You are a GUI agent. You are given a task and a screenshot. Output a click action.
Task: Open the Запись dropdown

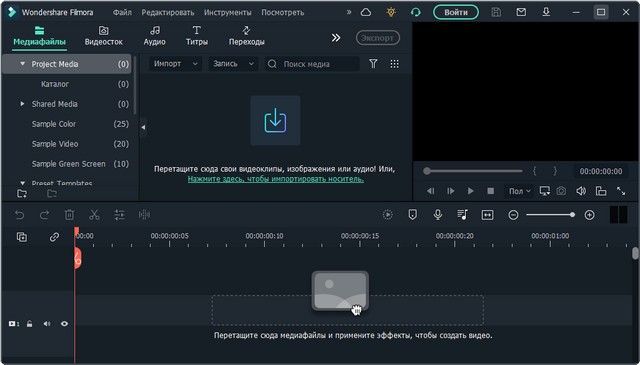tap(233, 64)
